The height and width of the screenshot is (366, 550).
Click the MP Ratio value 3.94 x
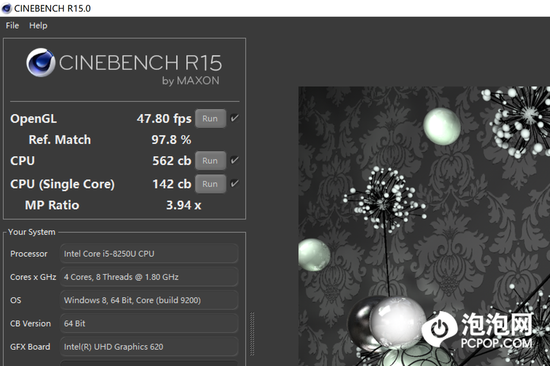(183, 205)
